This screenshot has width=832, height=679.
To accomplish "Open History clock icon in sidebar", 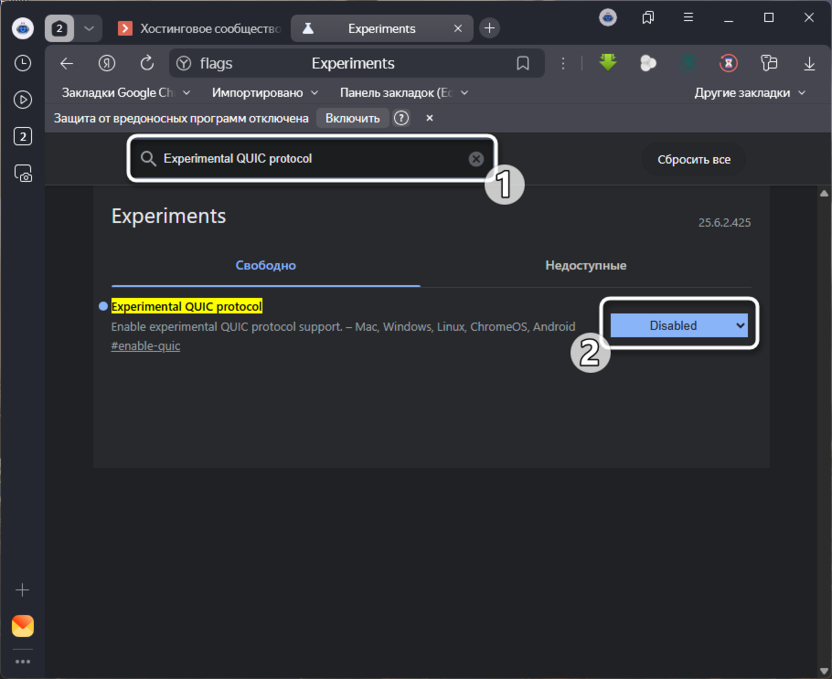I will (x=22, y=63).
